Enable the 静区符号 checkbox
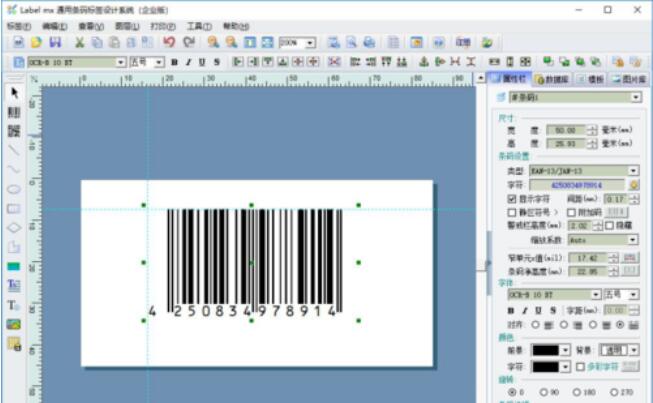This screenshot has height=403, width=653. [x=512, y=212]
